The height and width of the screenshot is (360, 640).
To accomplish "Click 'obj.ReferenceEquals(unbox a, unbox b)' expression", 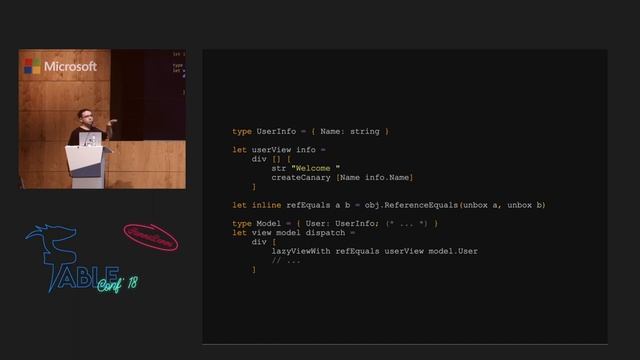I will [x=455, y=205].
